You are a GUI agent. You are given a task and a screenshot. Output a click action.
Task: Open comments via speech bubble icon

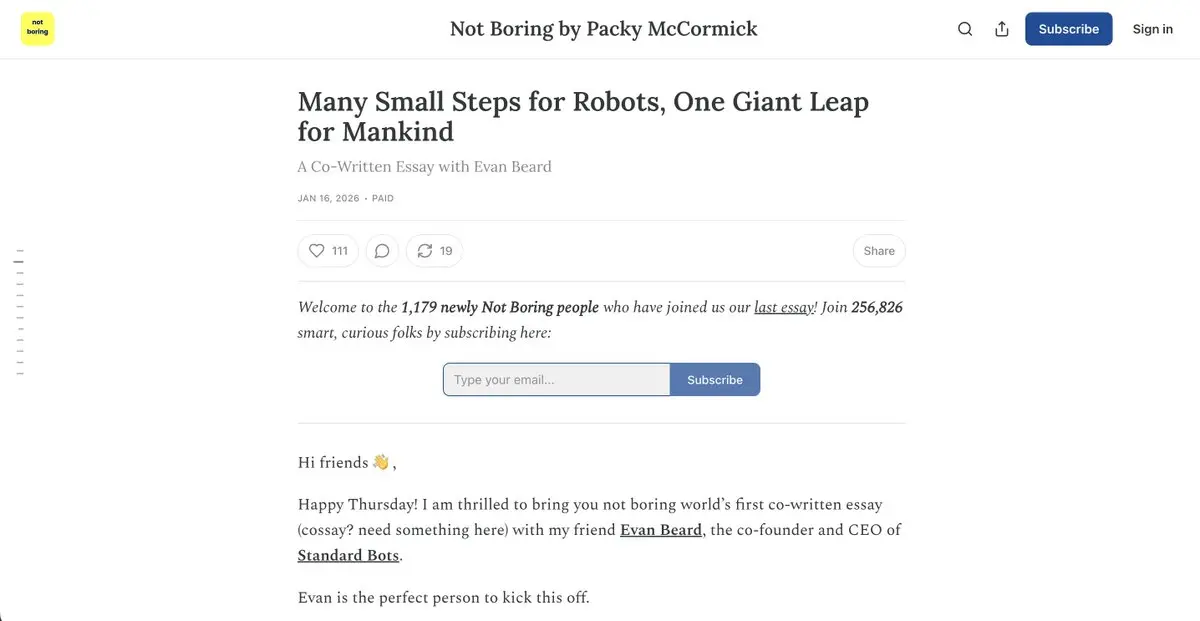coord(382,251)
